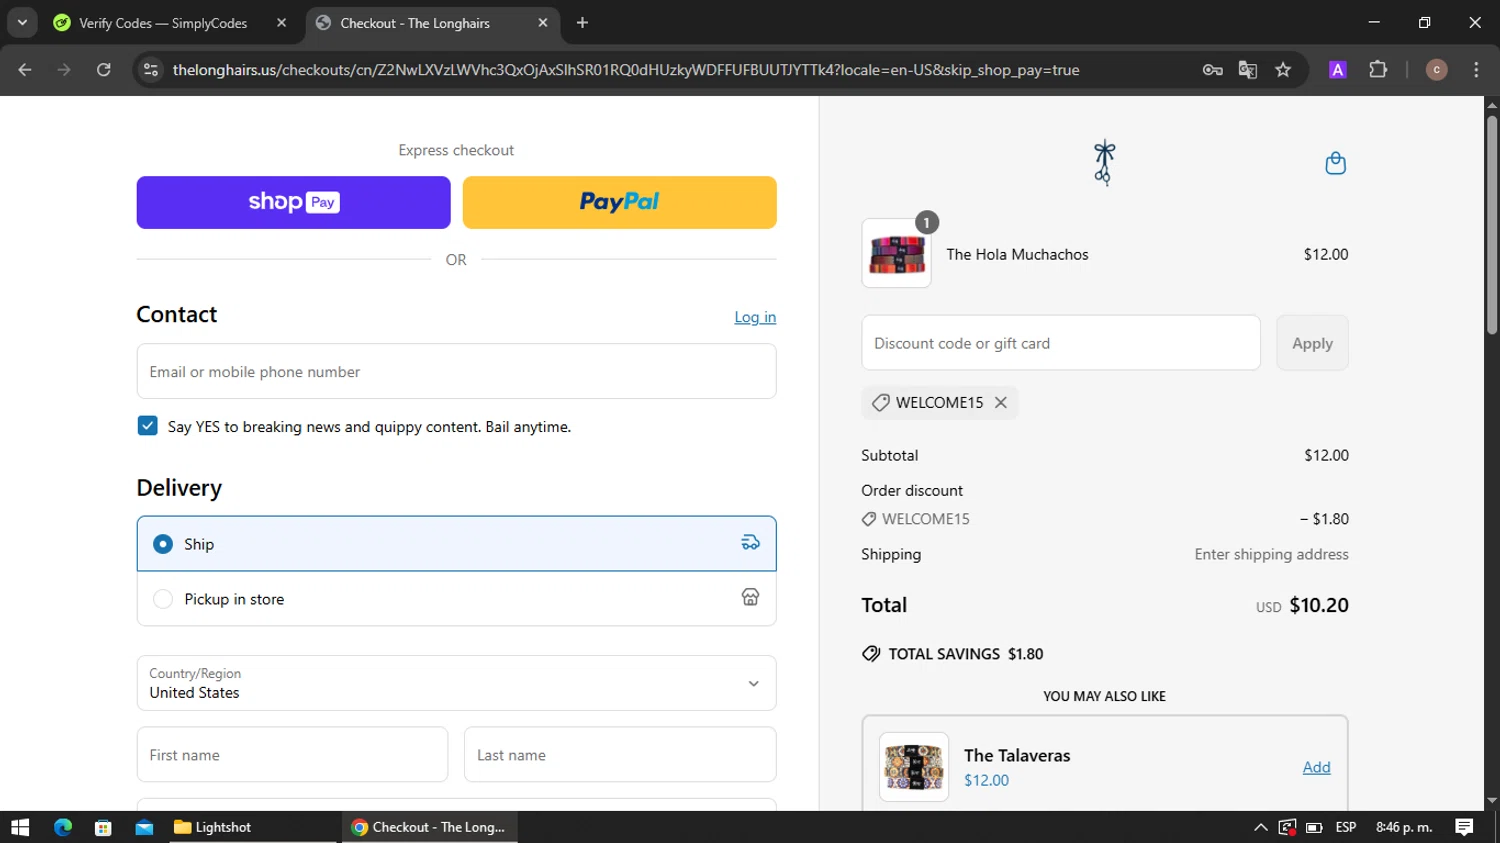Remove the WELCOME15 discount tag
This screenshot has height=843, width=1500.
click(x=1000, y=403)
